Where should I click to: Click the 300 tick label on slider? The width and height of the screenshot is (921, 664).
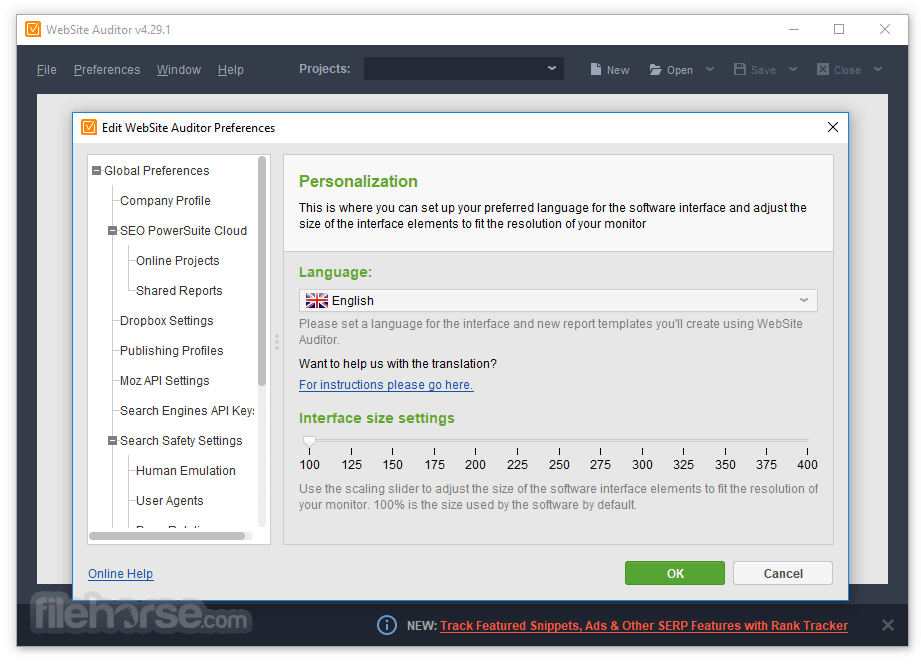tap(642, 464)
